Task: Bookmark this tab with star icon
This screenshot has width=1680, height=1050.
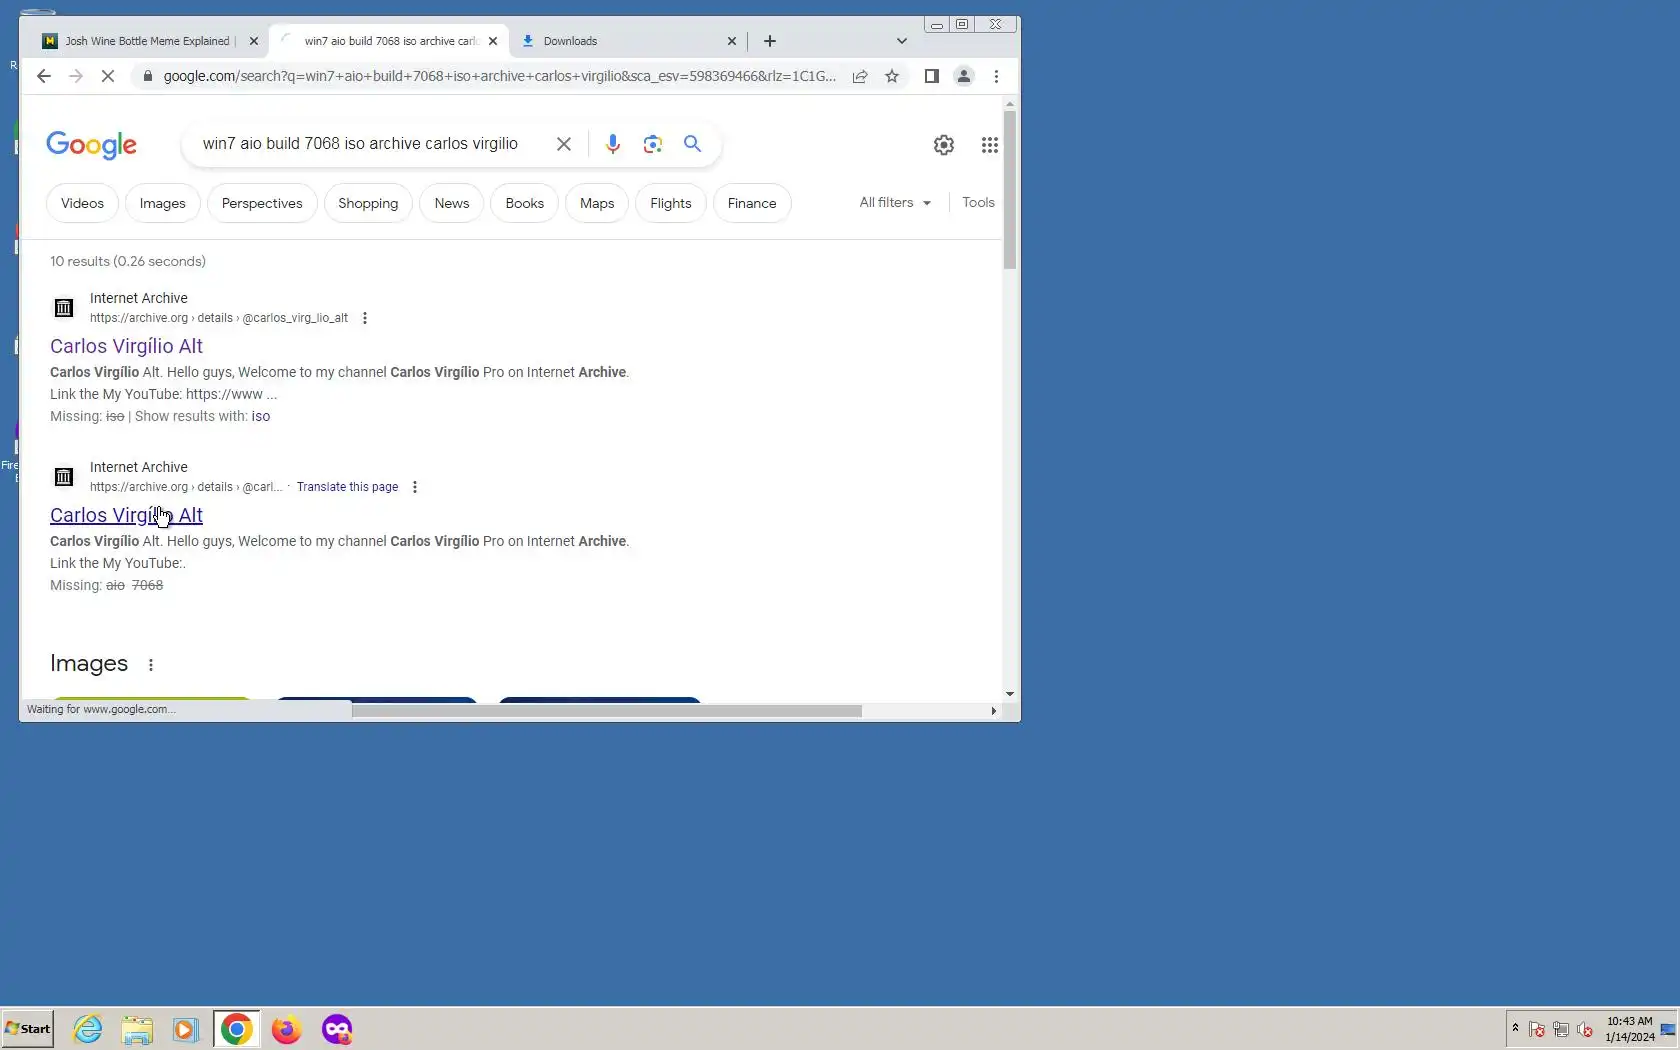Action: coord(892,76)
